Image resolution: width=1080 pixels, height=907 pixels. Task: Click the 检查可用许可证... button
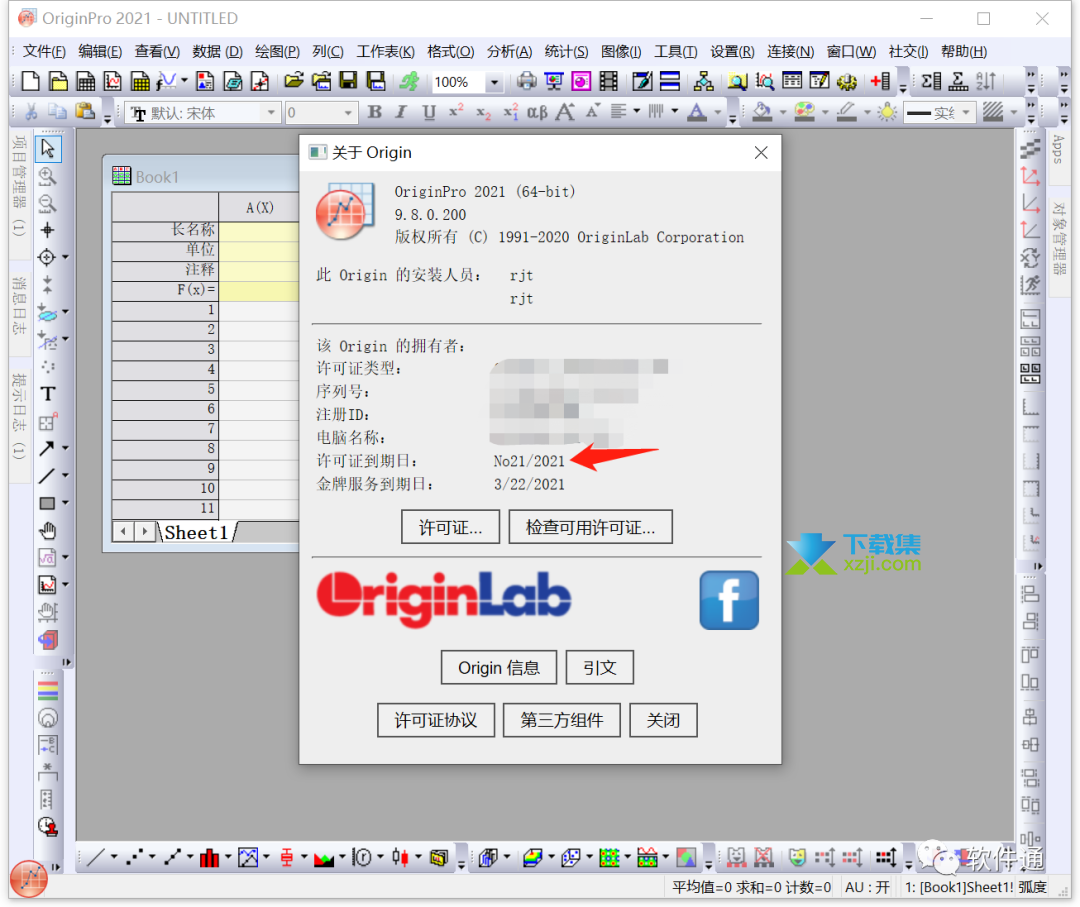590,528
